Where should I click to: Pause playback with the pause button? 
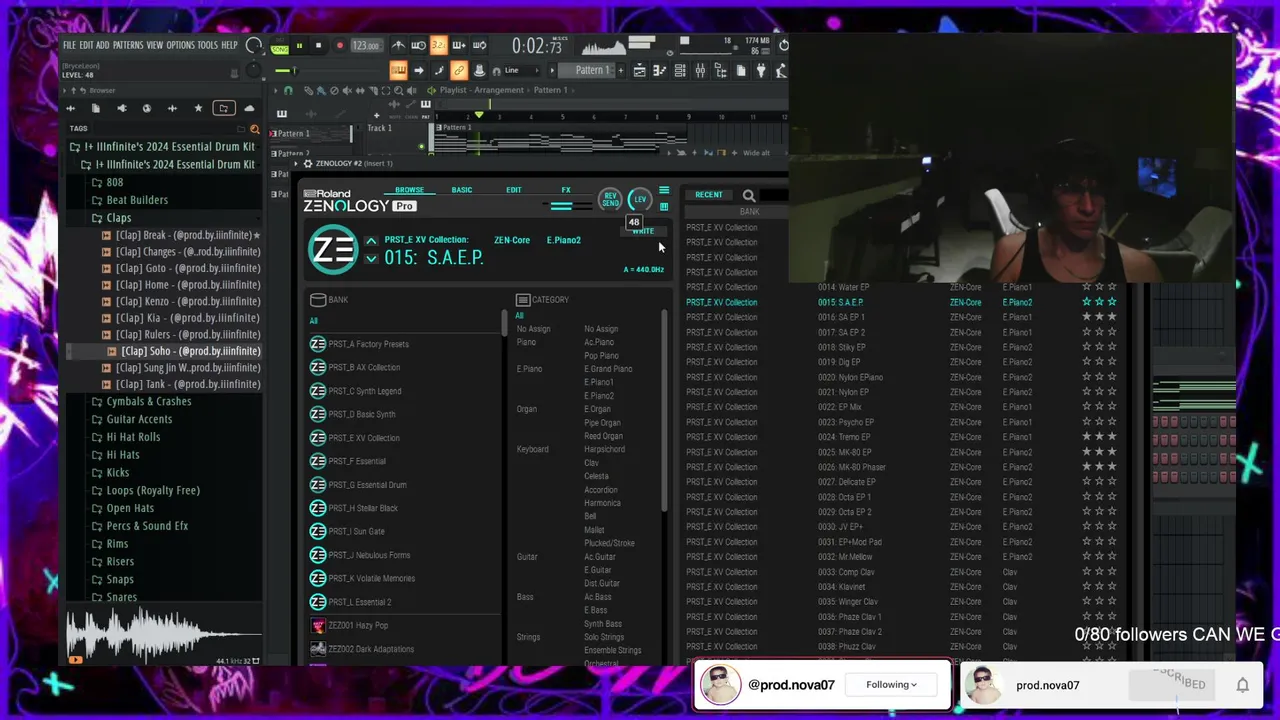point(299,45)
